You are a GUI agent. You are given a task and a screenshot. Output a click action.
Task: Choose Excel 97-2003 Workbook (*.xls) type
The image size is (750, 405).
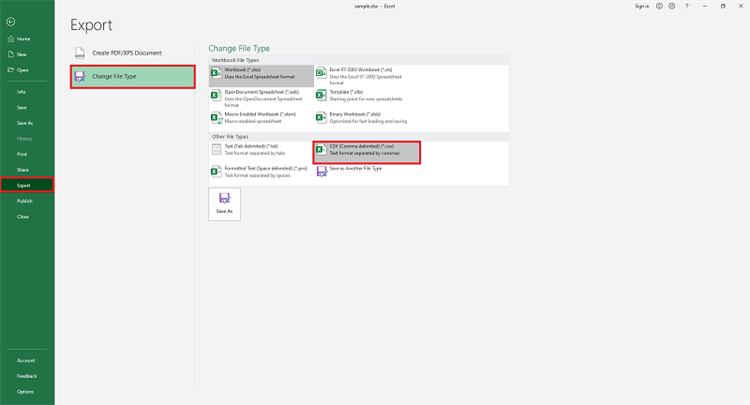(367, 76)
